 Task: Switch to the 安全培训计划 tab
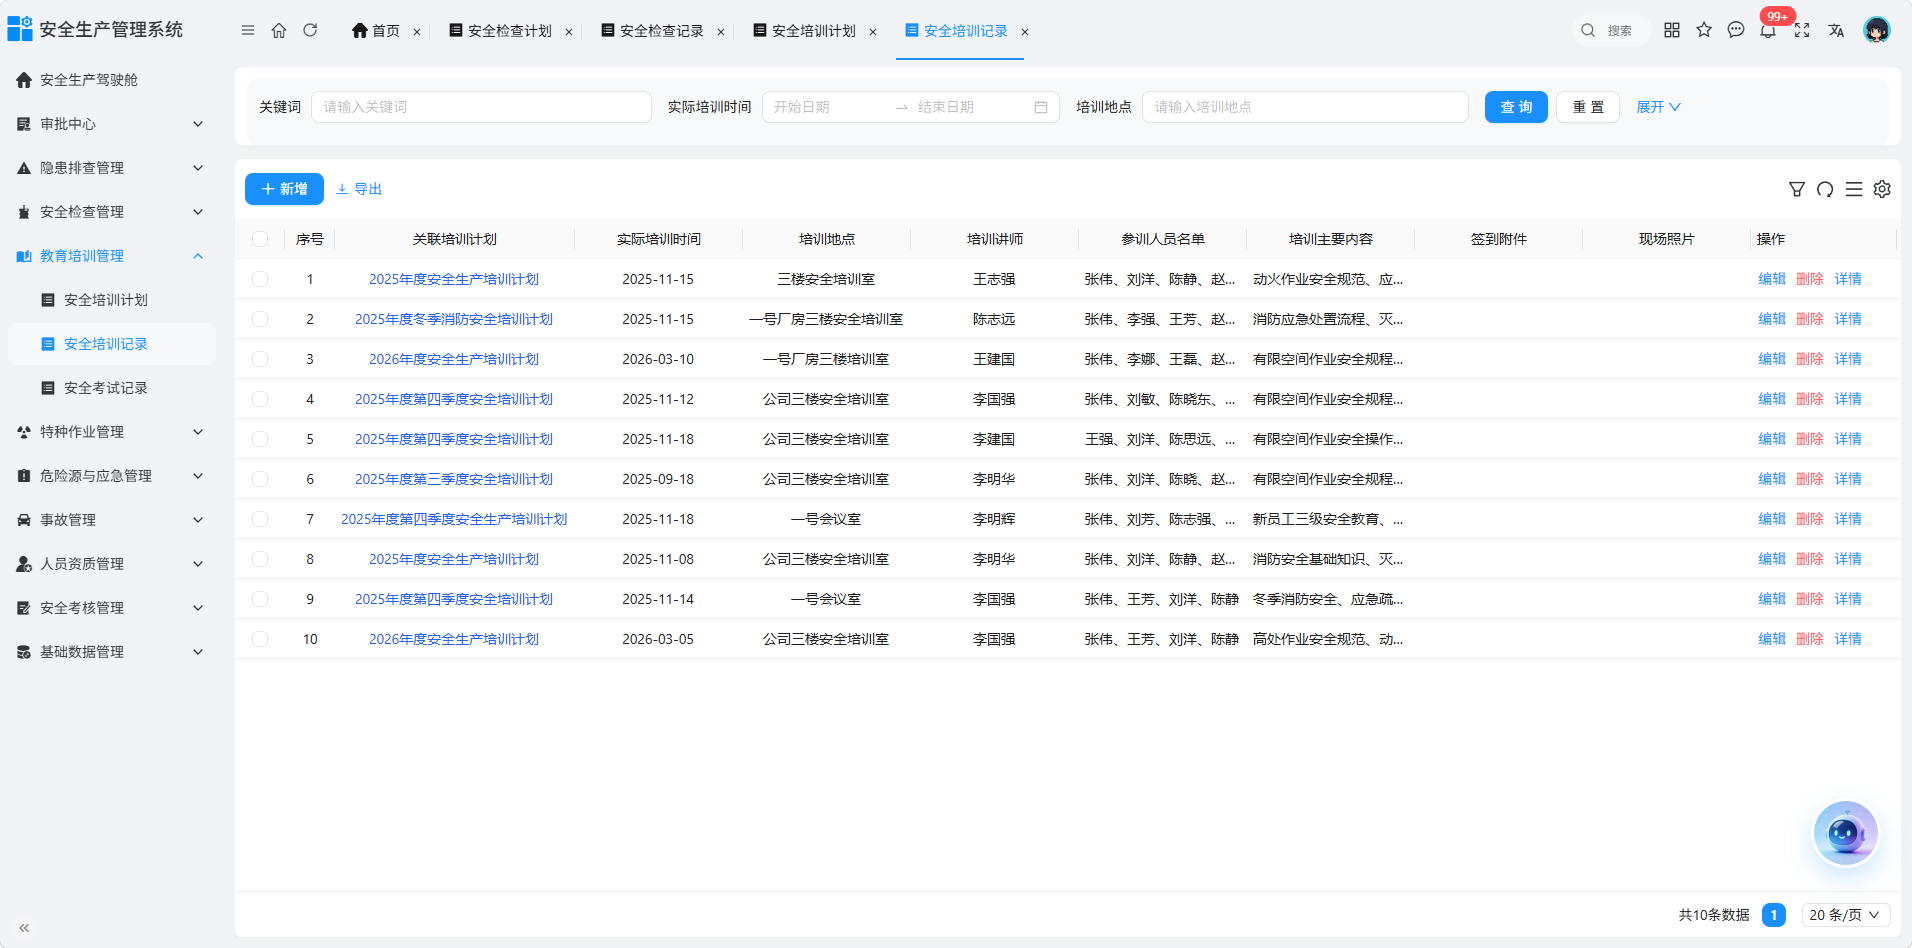814,31
